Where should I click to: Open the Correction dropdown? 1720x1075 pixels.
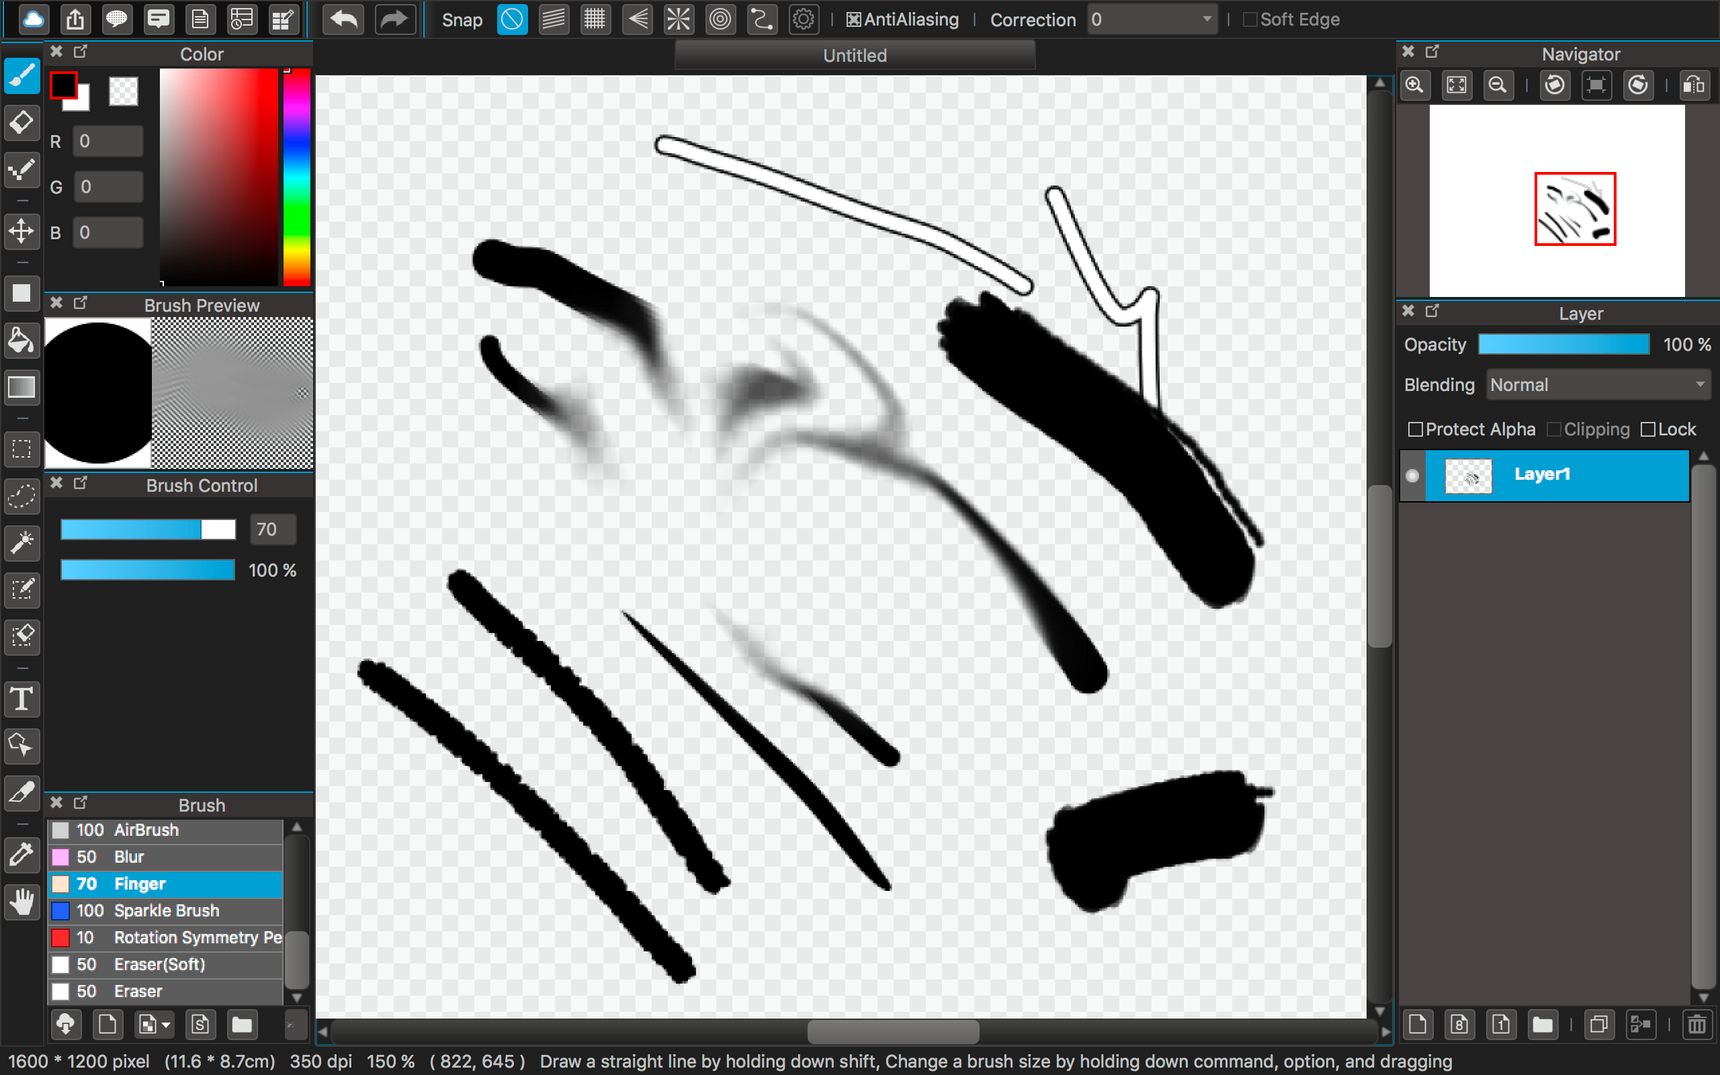(1152, 20)
